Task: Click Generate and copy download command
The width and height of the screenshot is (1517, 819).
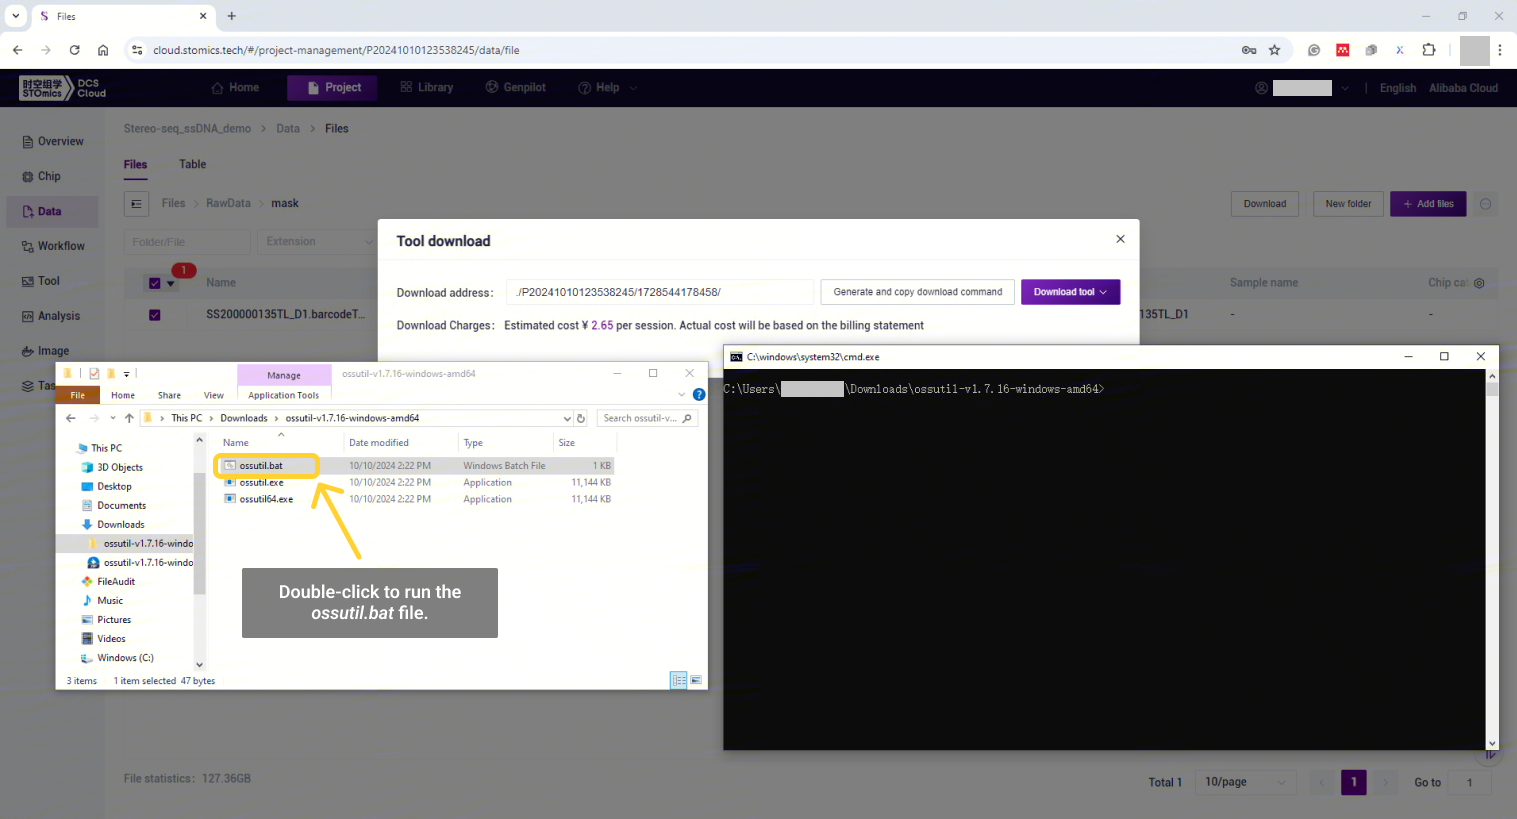Action: pos(917,292)
